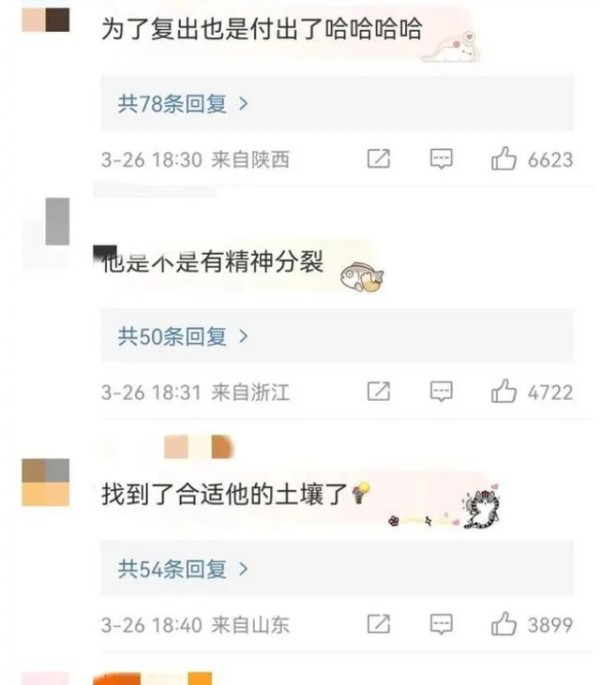The image size is (600, 685).
Task: Like the comment from 山东
Action: (503, 623)
